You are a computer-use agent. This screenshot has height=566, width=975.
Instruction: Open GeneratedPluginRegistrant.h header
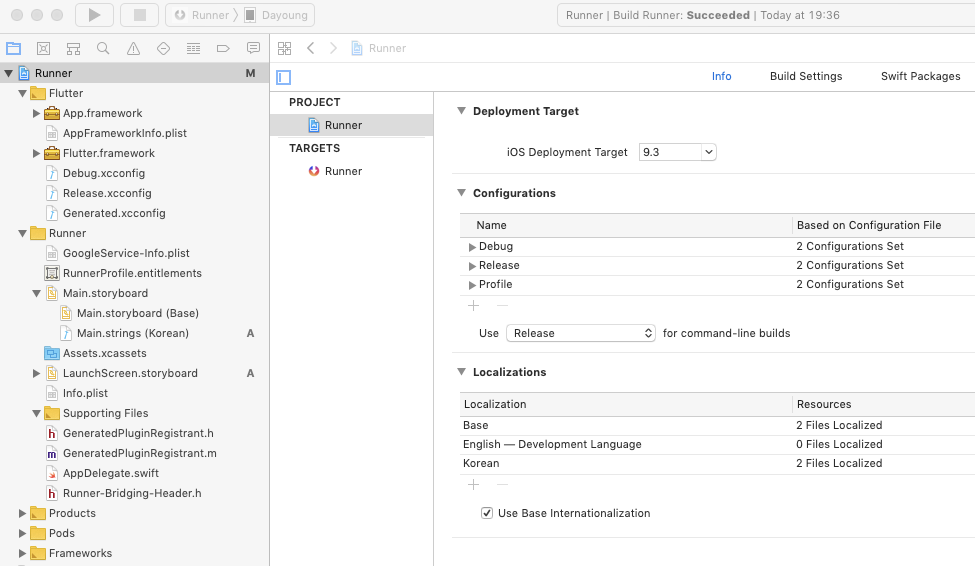[x=137, y=433]
